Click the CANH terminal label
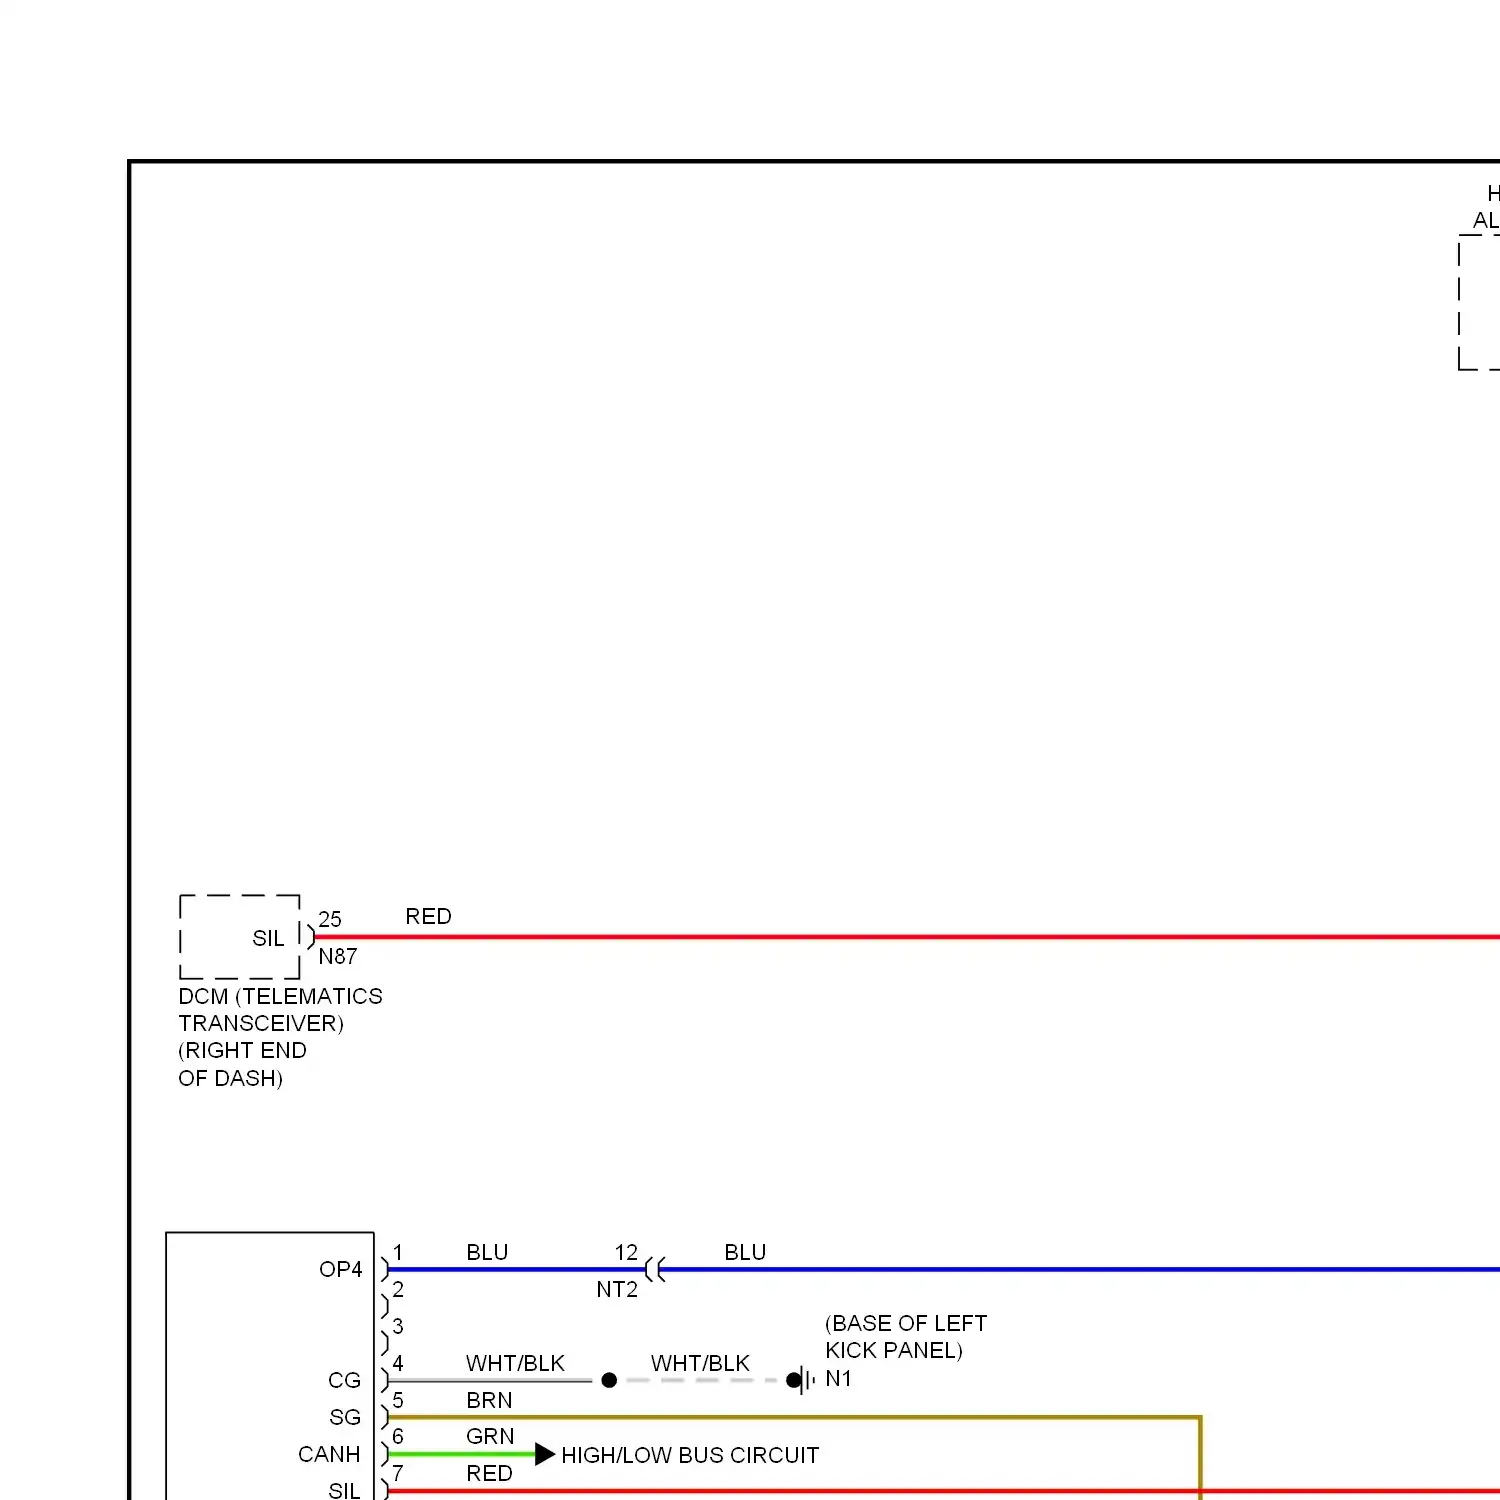This screenshot has width=1500, height=1500. pos(329,1454)
